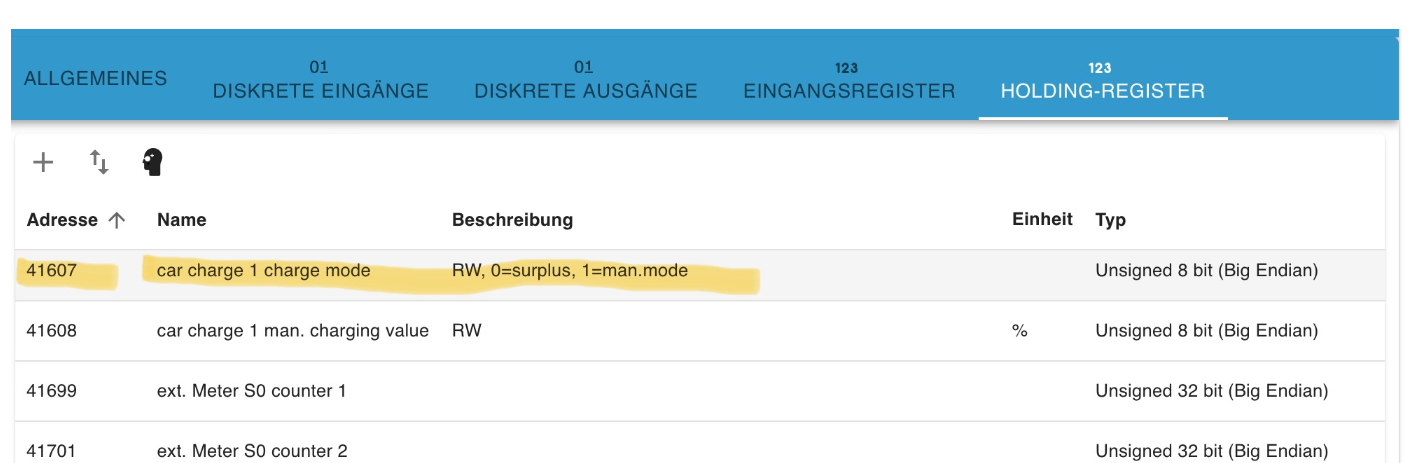Click the % unit field for 41608

point(1020,331)
